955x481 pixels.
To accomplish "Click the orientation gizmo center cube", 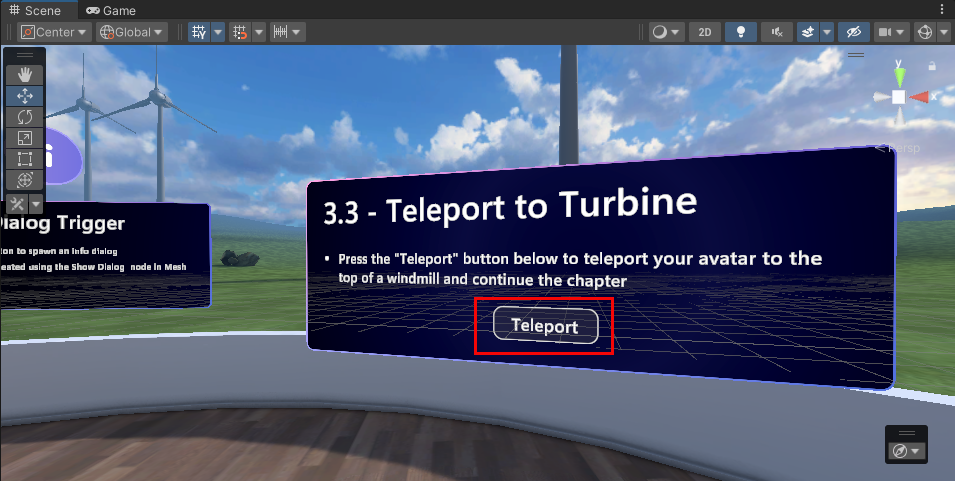I will pos(899,97).
